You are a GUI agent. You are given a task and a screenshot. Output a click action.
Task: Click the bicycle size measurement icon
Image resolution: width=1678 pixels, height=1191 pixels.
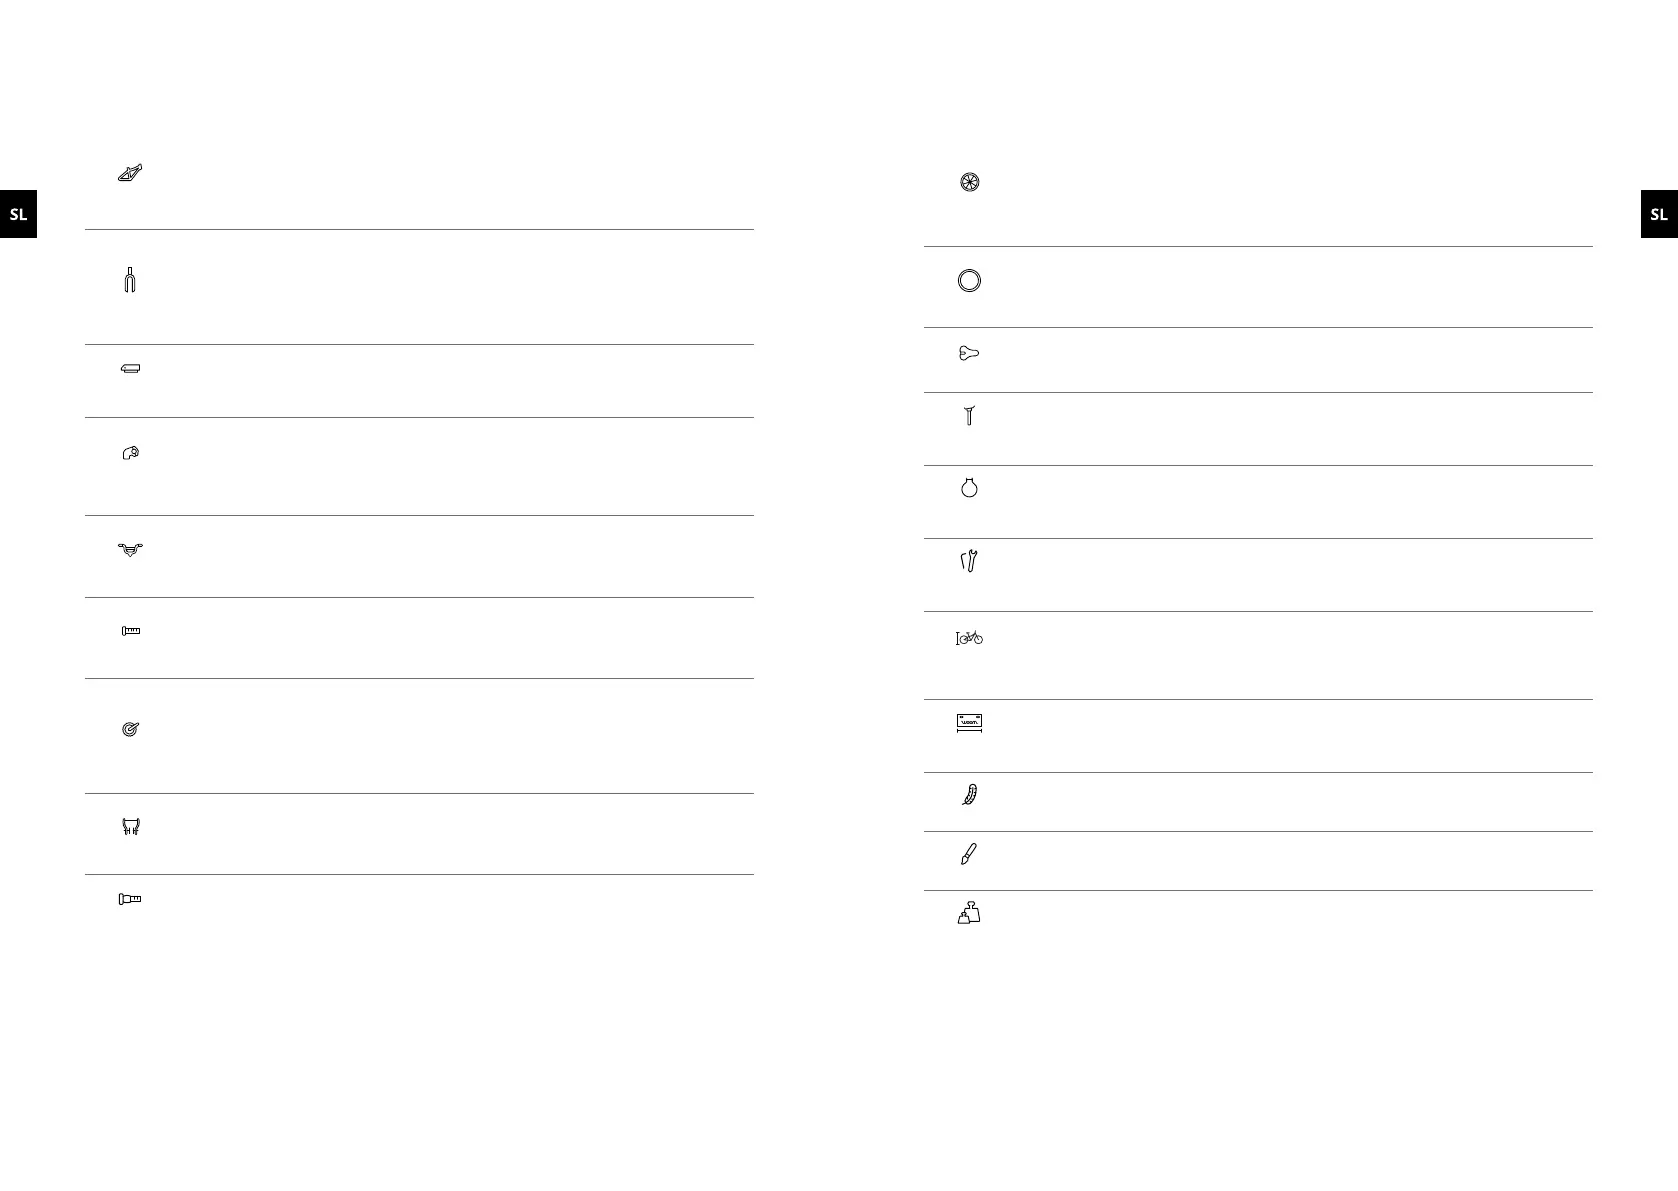click(x=969, y=637)
